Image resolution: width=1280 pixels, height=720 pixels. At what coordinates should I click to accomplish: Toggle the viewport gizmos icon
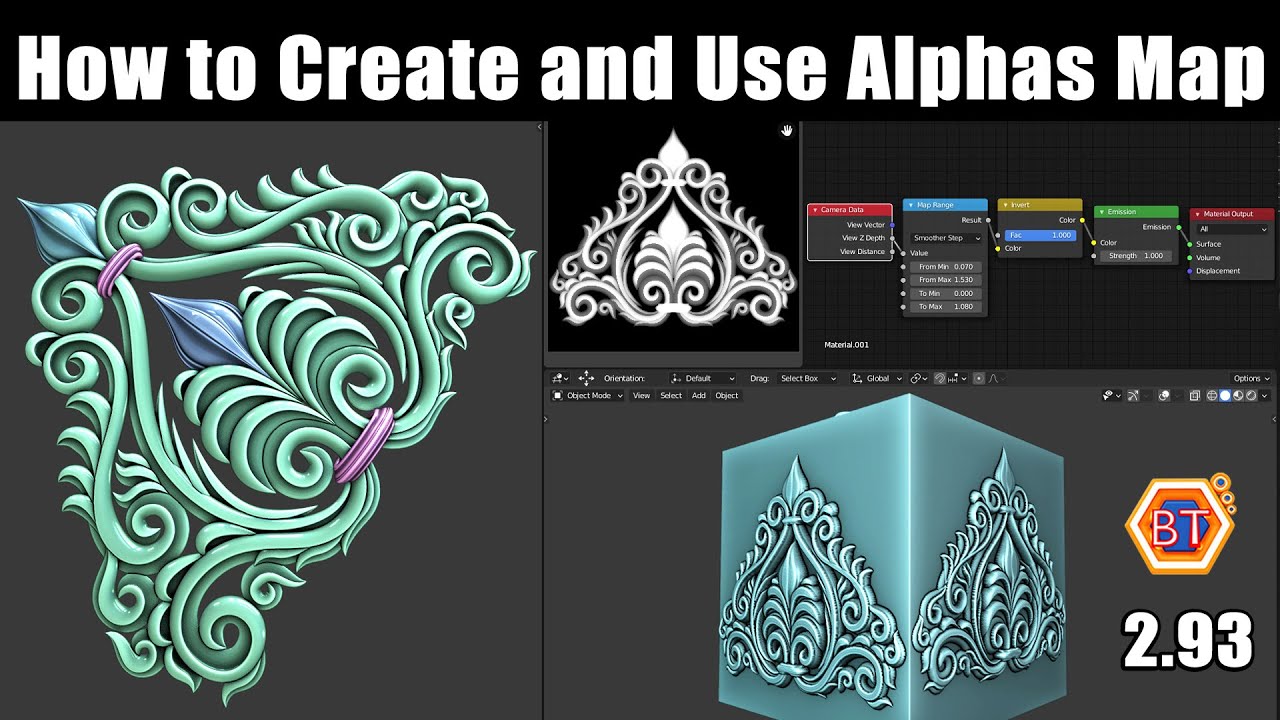tap(1133, 395)
